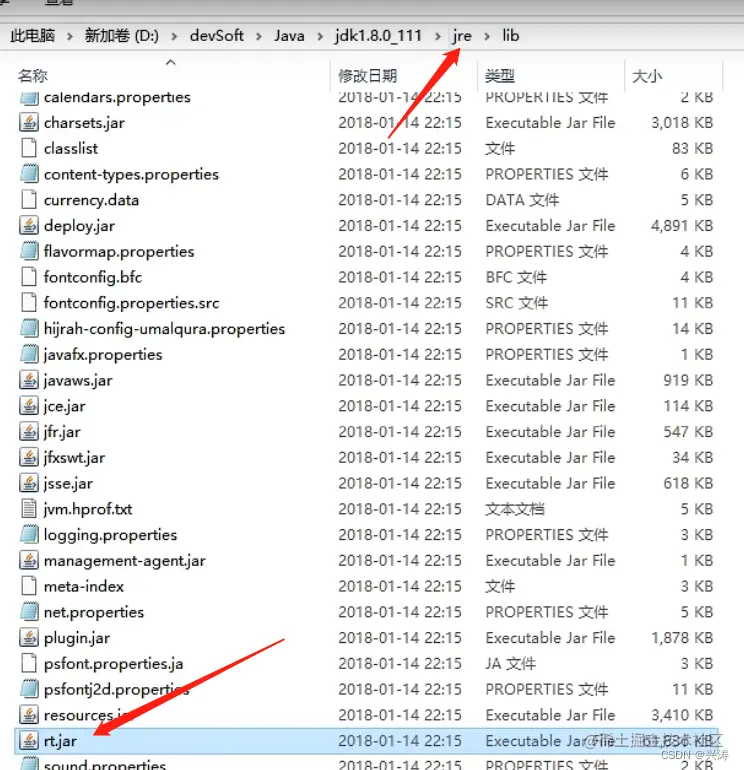Image resolution: width=744 pixels, height=770 pixels.
Task: Sort by 大小 column header
Action: 647,76
